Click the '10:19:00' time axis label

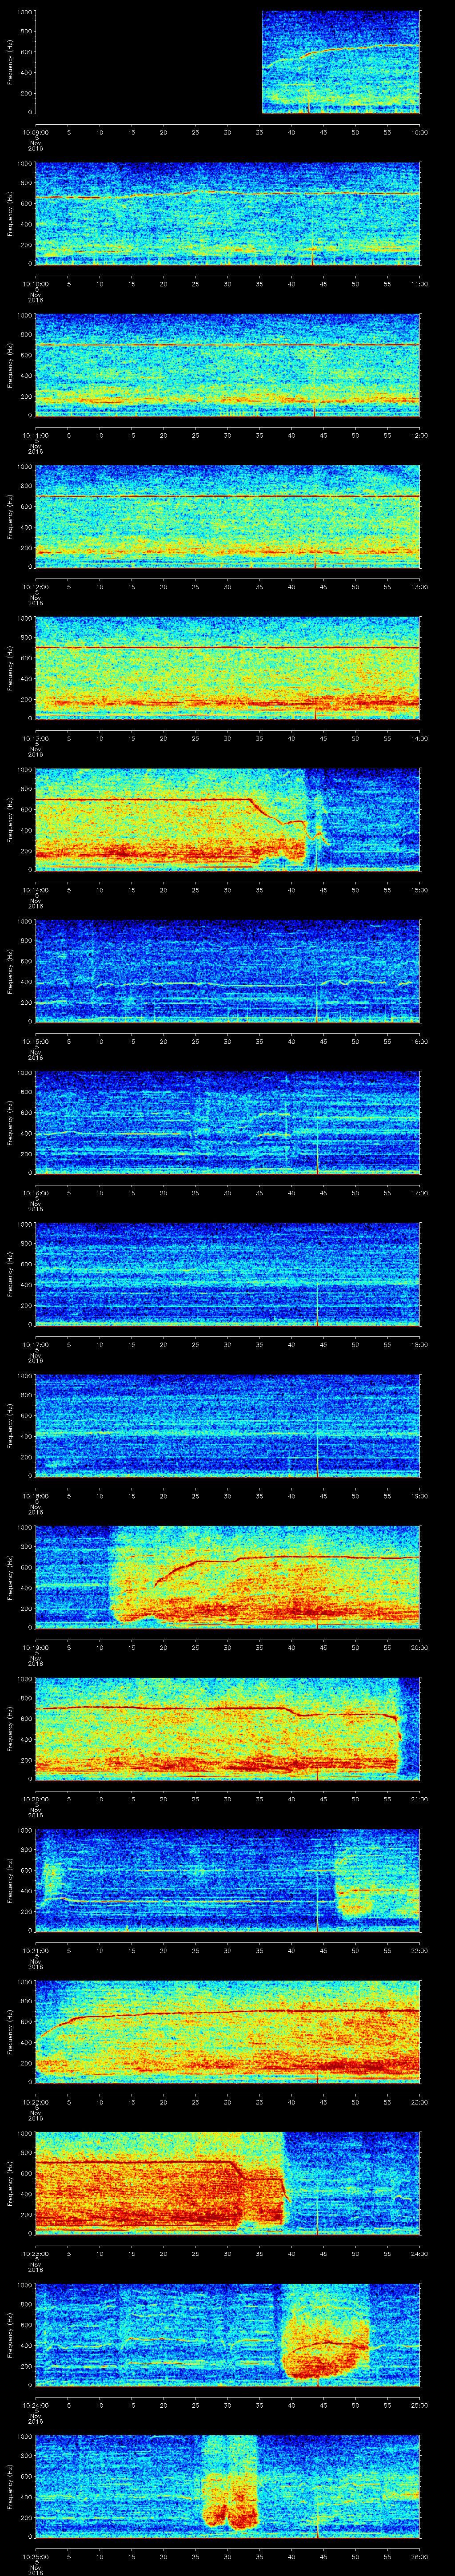coord(36,1648)
